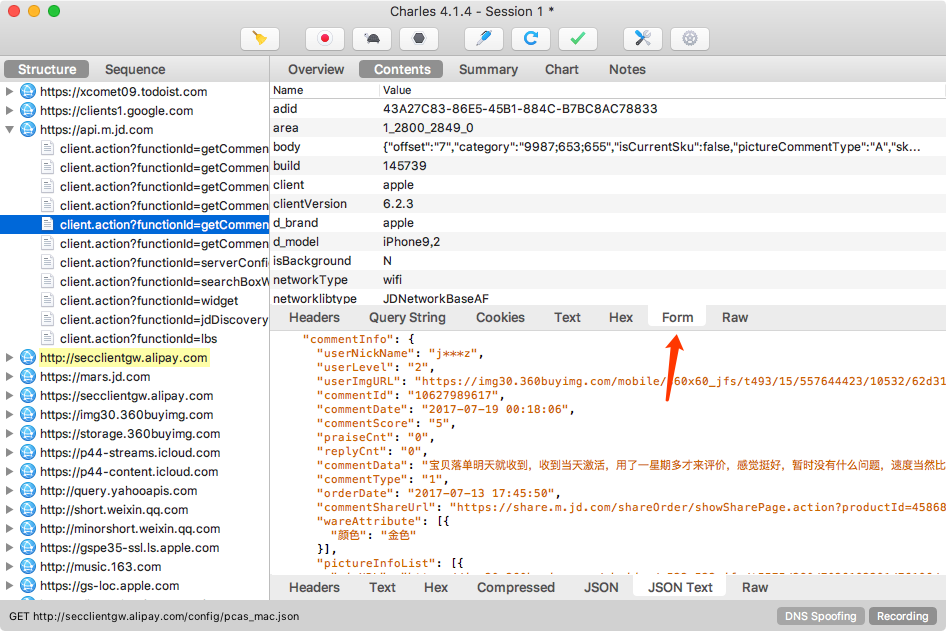Screen dimensions: 946x631
Task: Enable throttling with the turtle icon
Action: click(372, 38)
